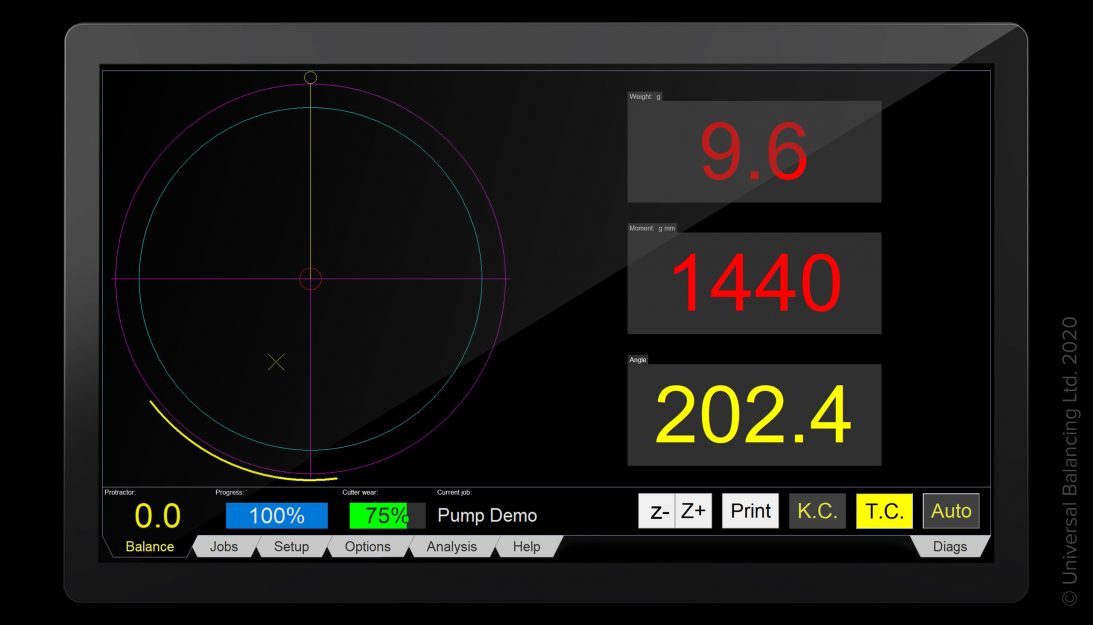Screen dimensions: 1093x625
Task: Toggle the yellow T.C. button
Action: (884, 511)
